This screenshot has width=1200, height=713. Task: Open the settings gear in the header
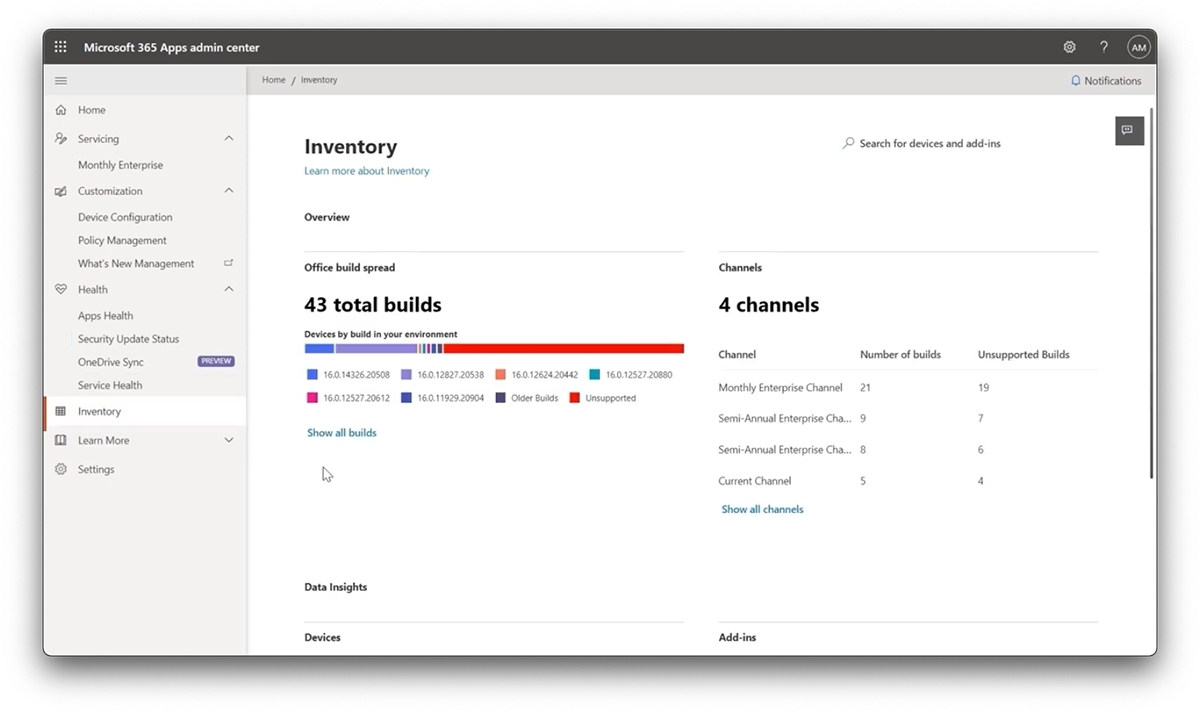[1069, 47]
